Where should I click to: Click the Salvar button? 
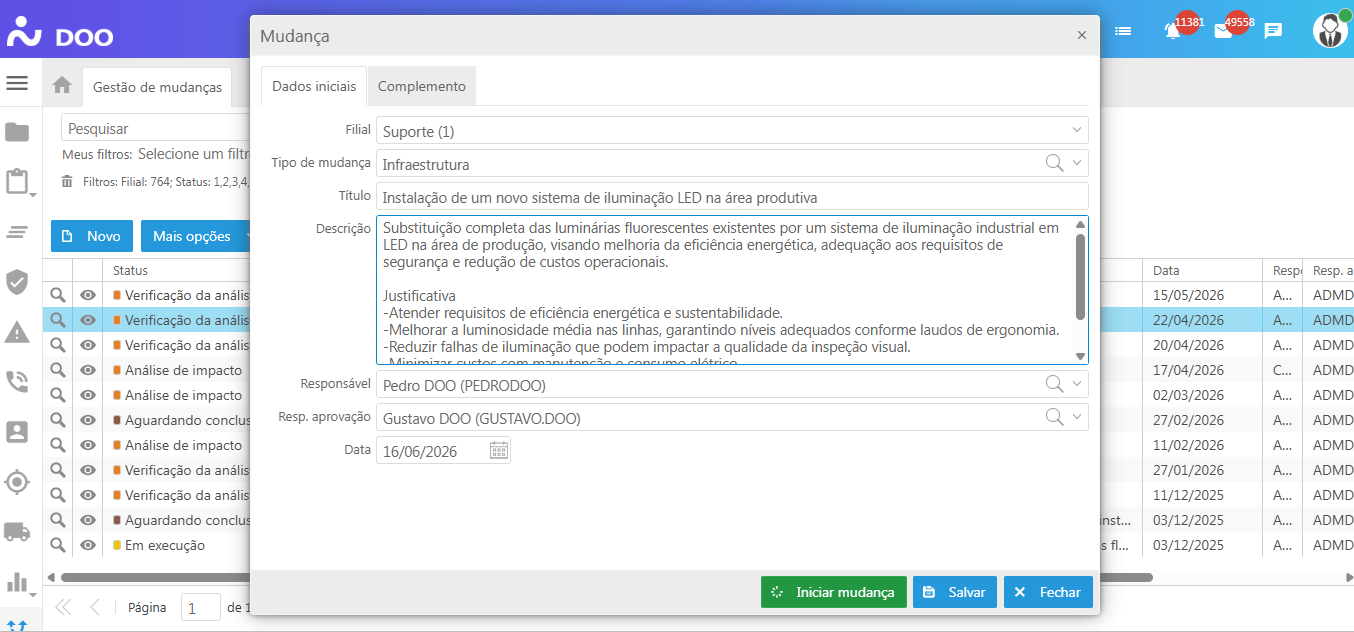955,592
